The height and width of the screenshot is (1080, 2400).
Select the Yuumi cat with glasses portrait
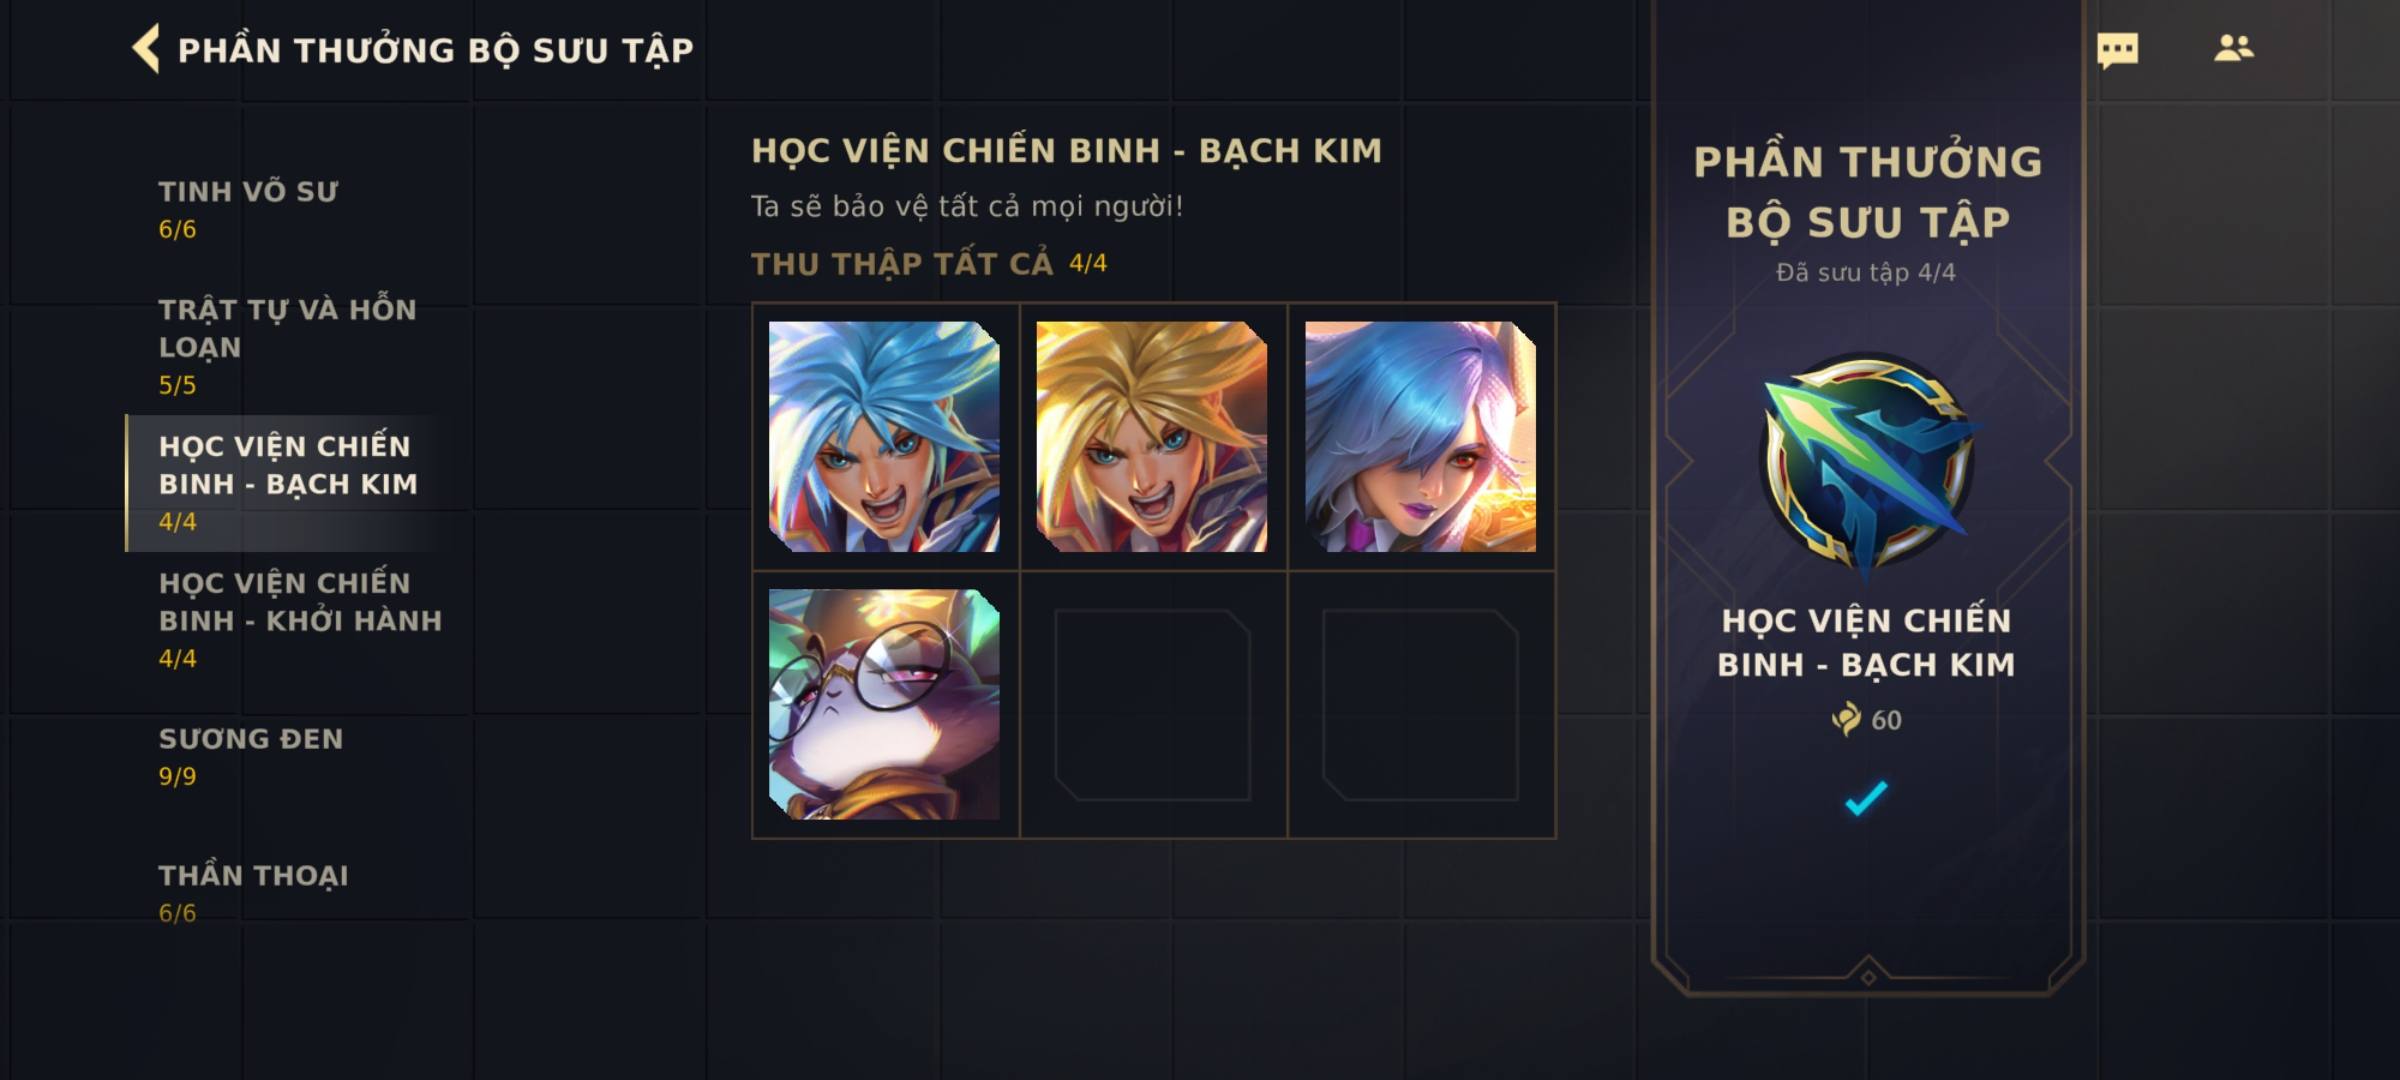(884, 704)
